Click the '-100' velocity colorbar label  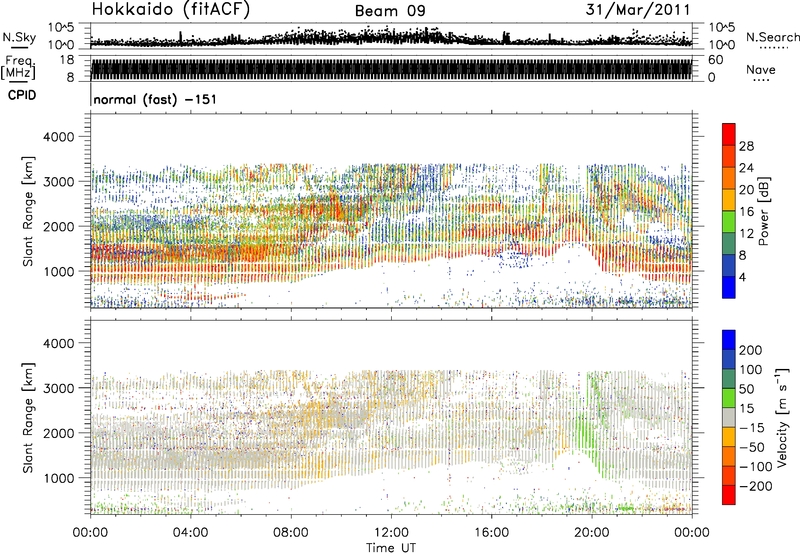pos(756,467)
